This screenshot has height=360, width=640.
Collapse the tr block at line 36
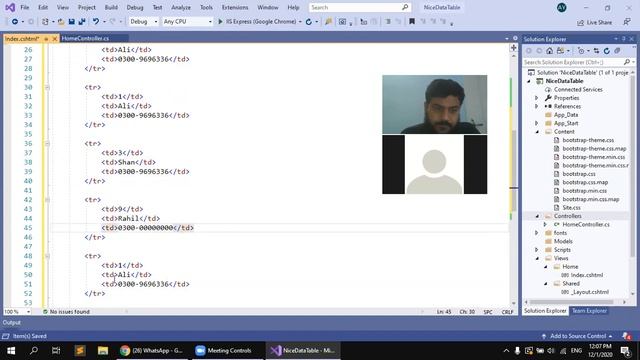47,144
